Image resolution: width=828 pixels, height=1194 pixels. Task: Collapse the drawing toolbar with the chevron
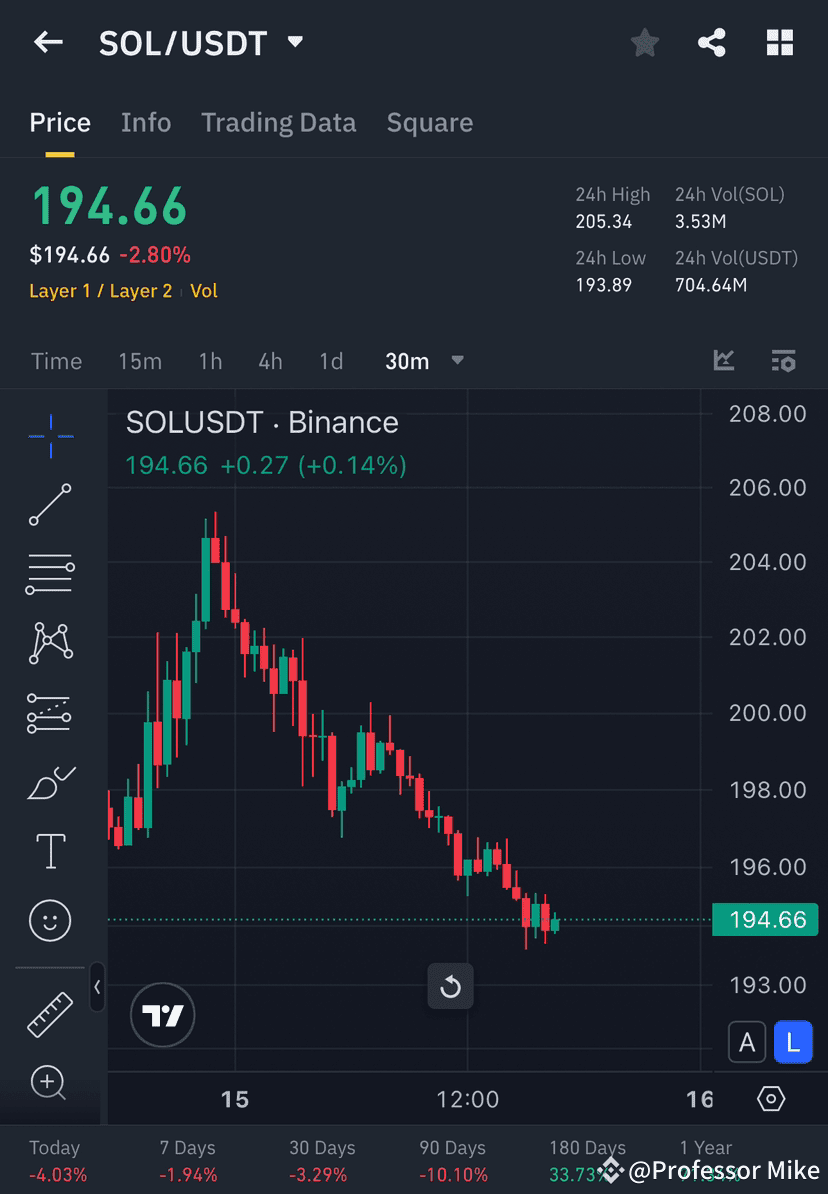(98, 988)
